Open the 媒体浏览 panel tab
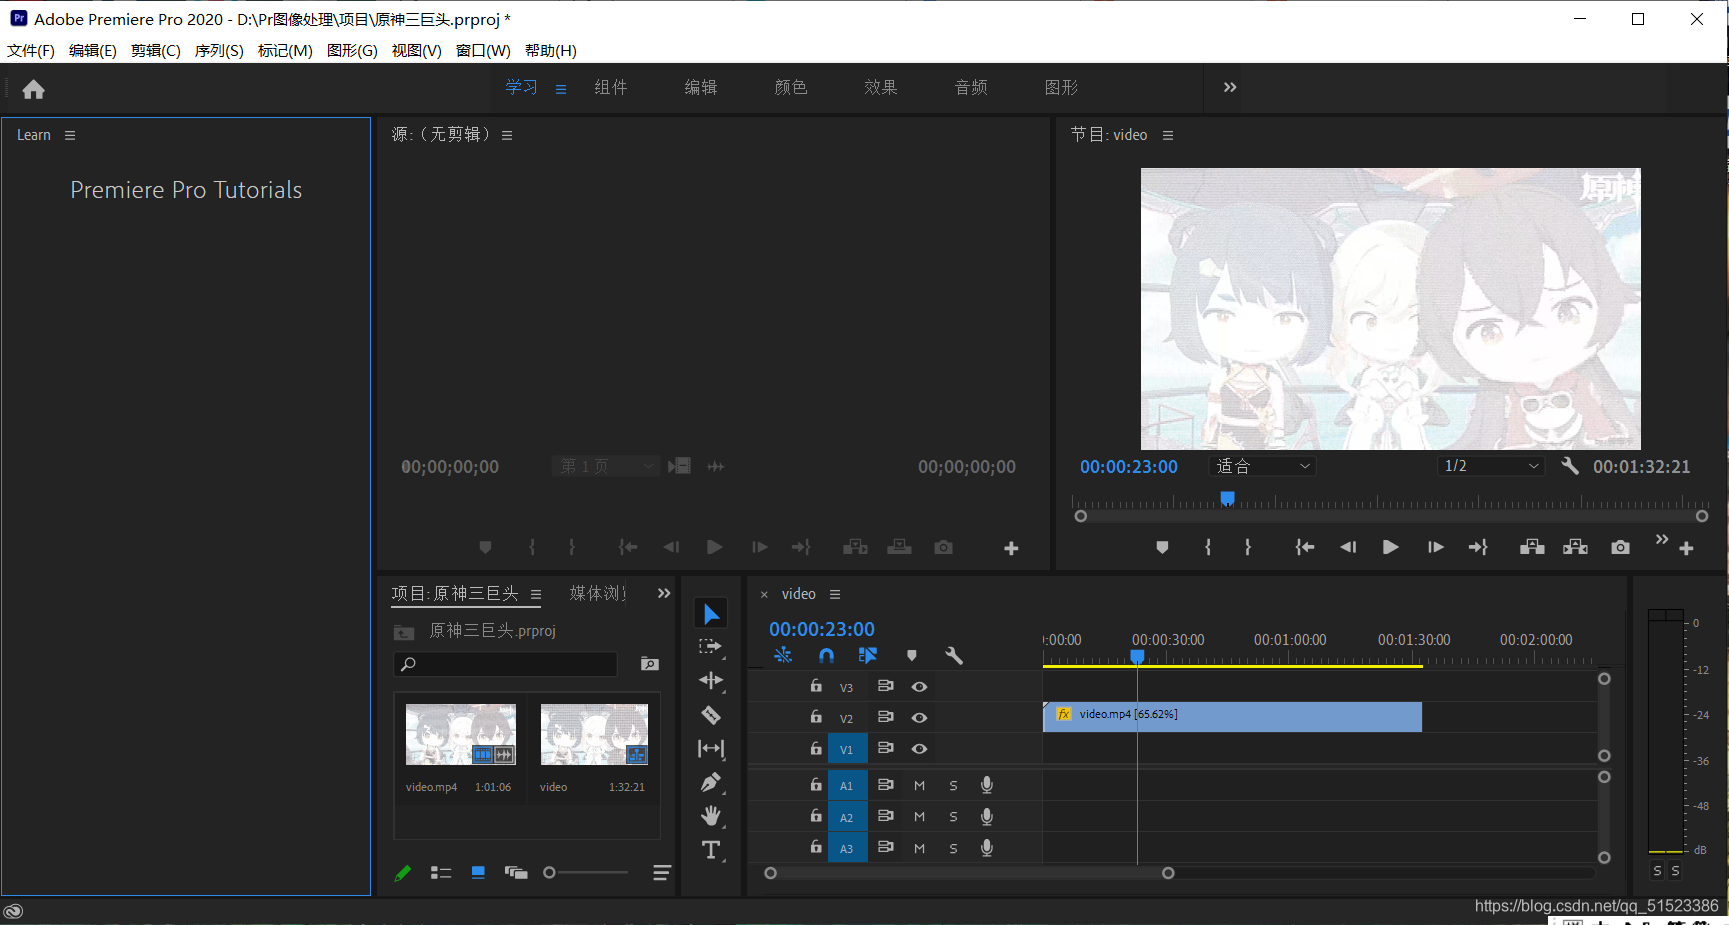The width and height of the screenshot is (1729, 925). point(598,594)
